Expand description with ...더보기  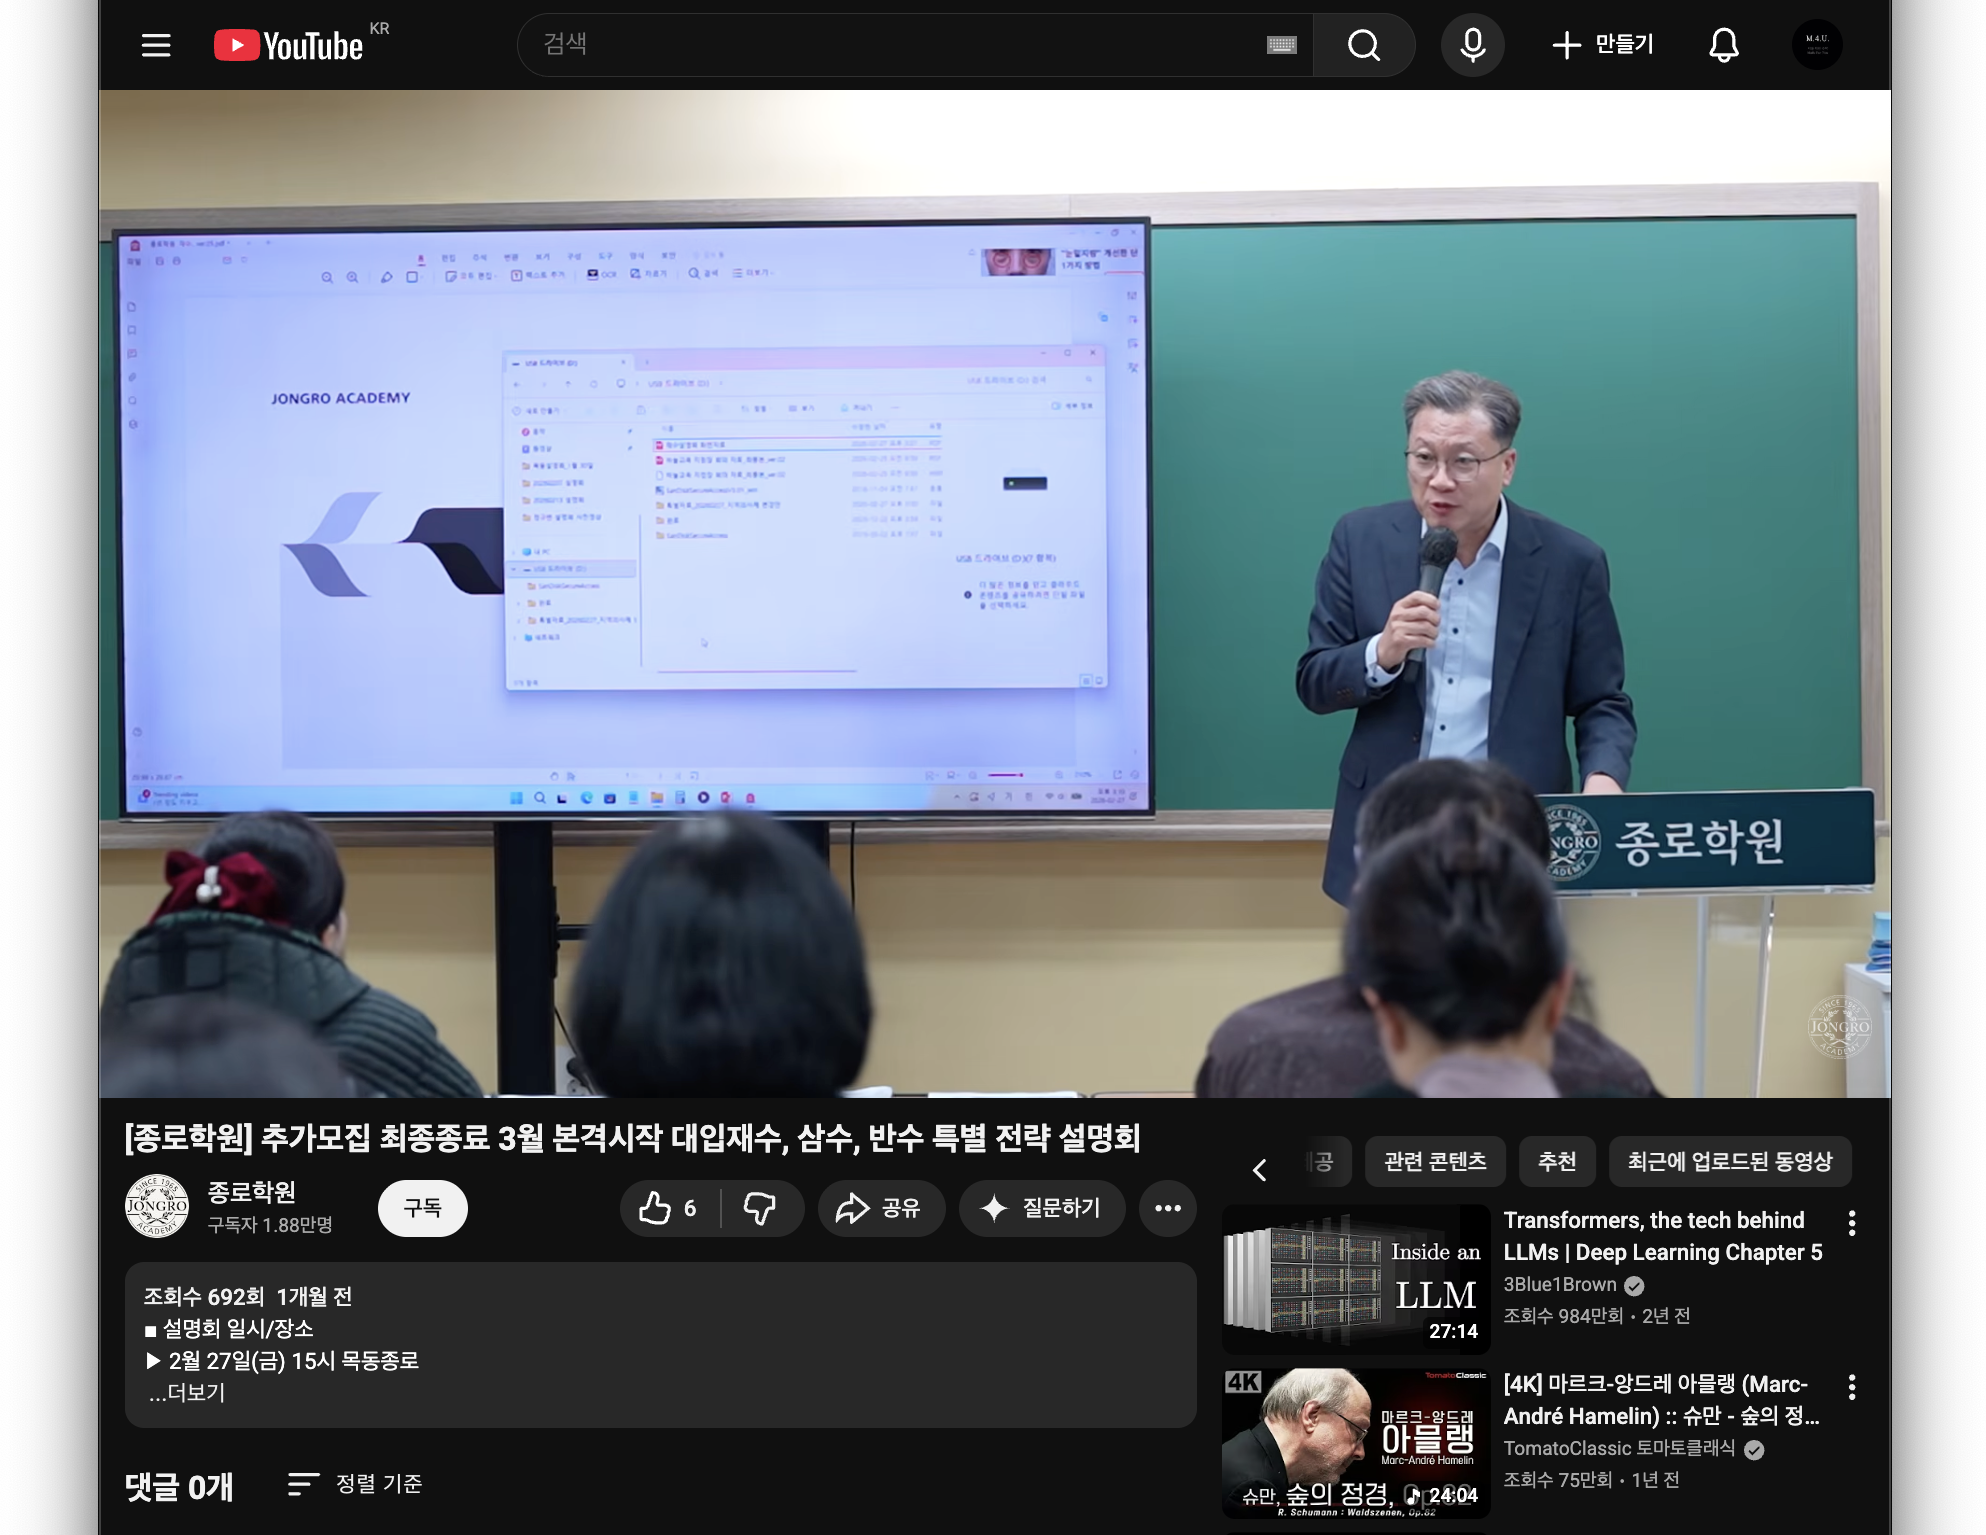[187, 1392]
